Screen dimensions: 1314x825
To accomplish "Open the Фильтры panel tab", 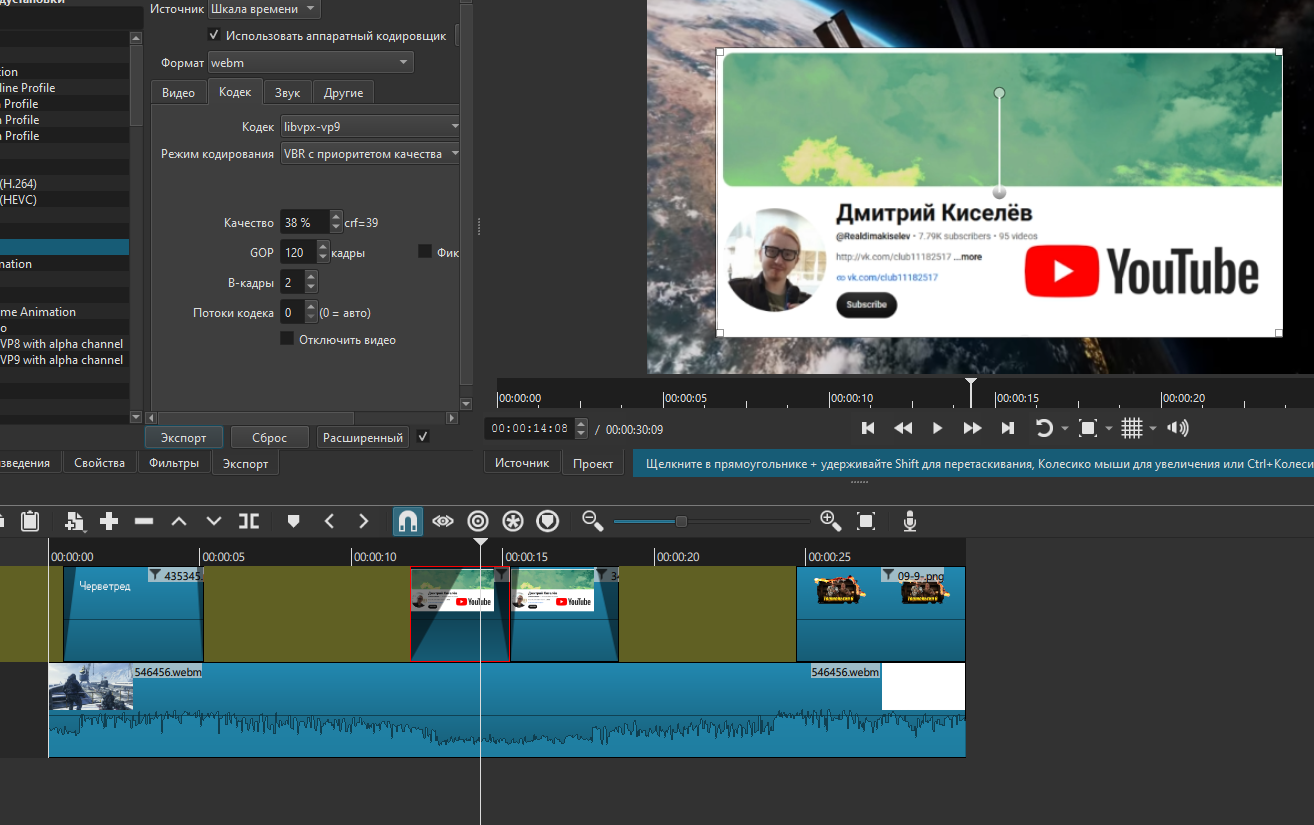I will coord(174,463).
